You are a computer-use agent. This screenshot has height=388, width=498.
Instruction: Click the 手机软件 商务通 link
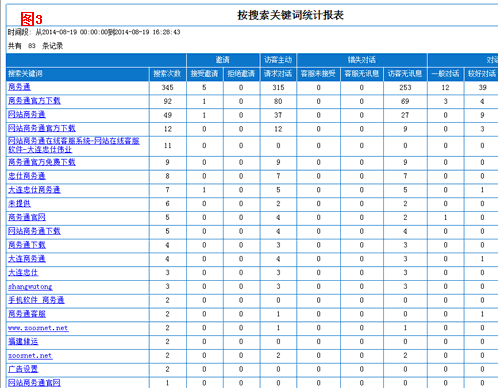pos(36,300)
